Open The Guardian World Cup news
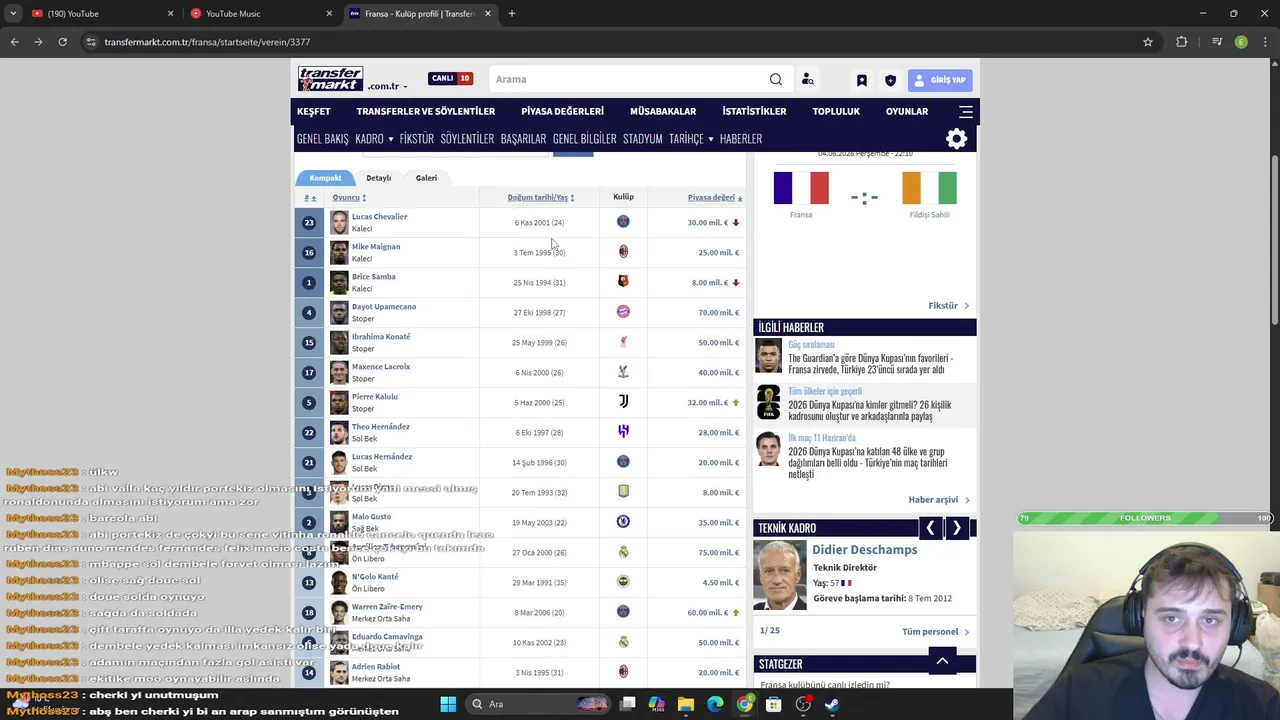This screenshot has width=1280, height=720. click(x=870, y=364)
